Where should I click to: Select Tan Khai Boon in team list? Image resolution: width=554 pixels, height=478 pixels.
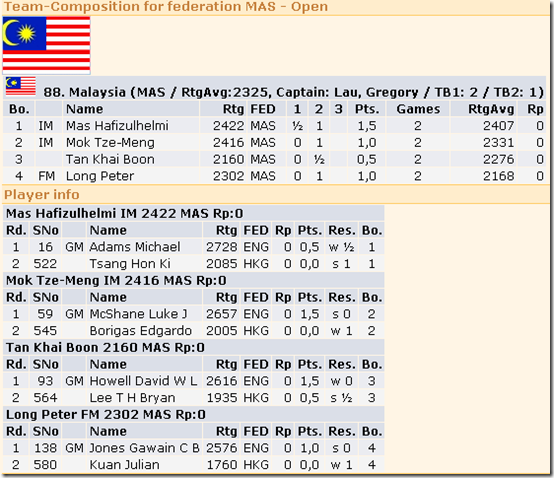click(110, 159)
